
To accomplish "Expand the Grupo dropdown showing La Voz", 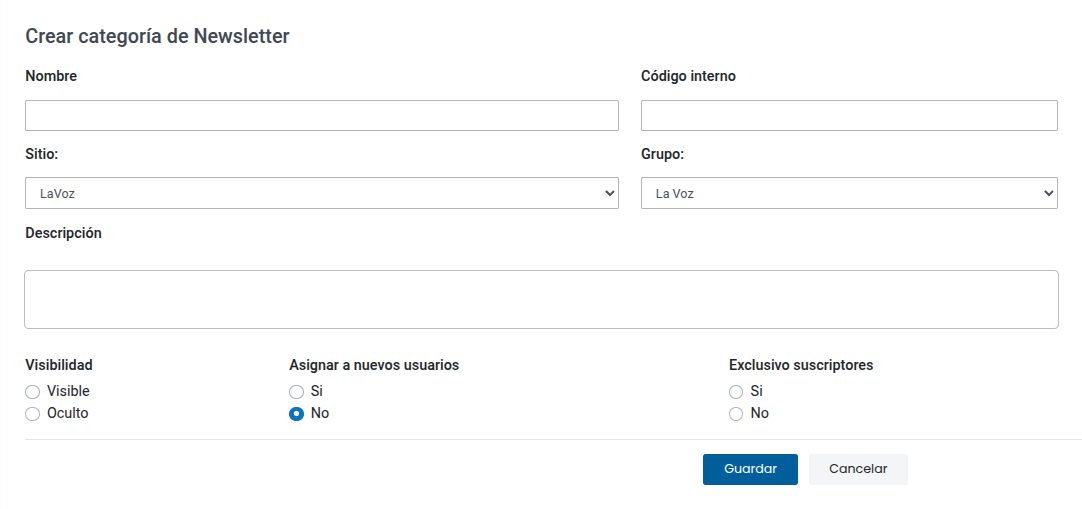I will 848,193.
